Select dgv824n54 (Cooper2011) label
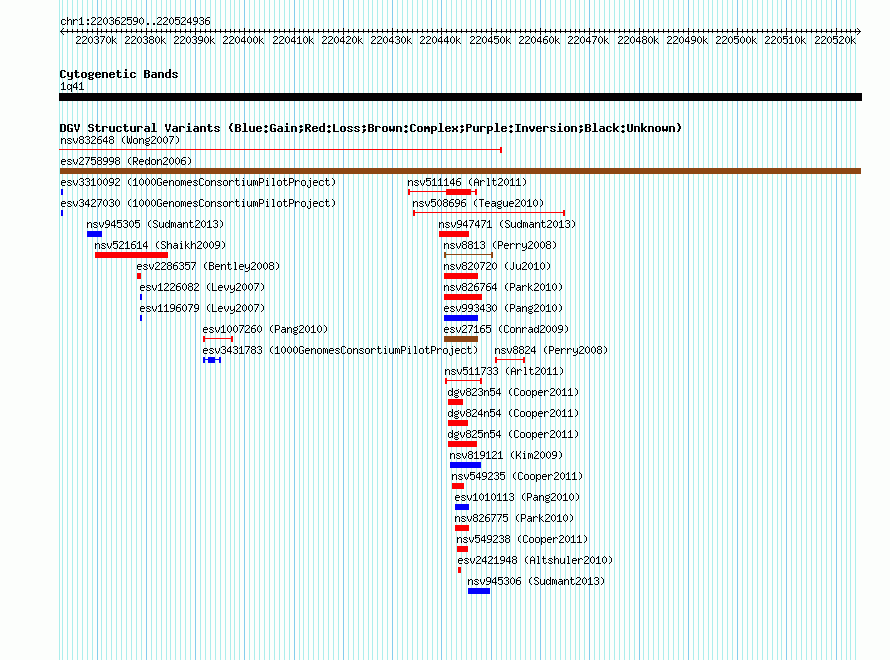 (x=513, y=413)
